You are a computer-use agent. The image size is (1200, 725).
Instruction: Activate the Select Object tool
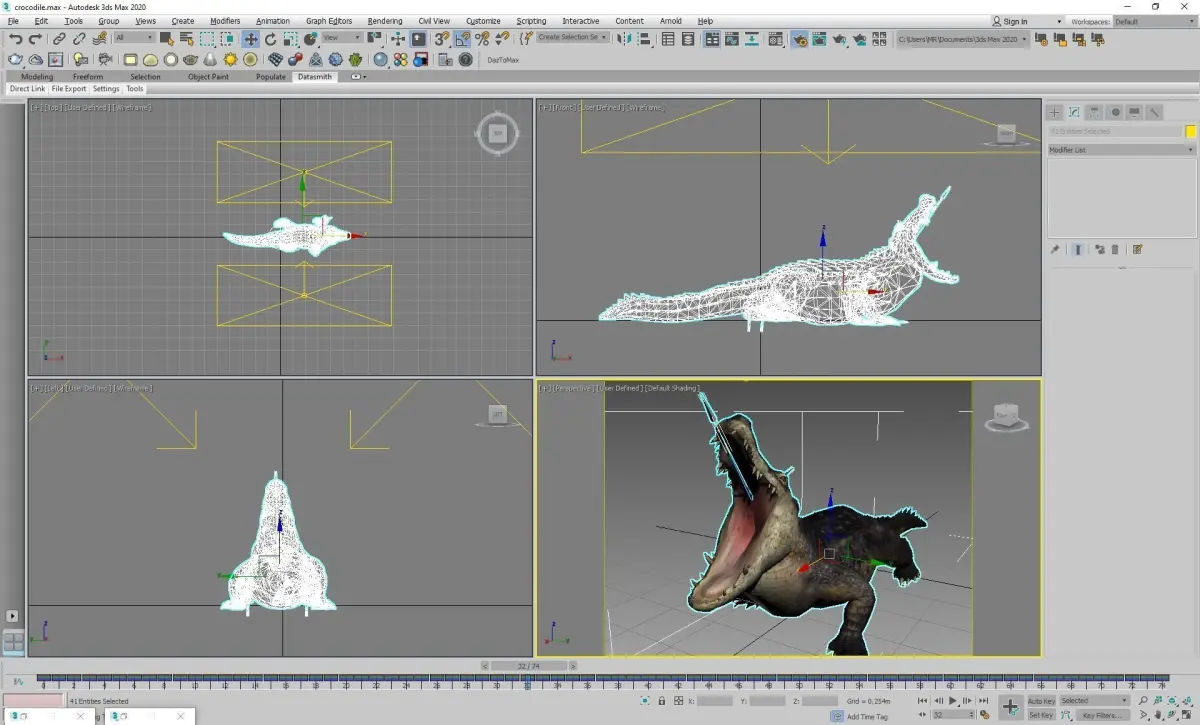point(166,39)
